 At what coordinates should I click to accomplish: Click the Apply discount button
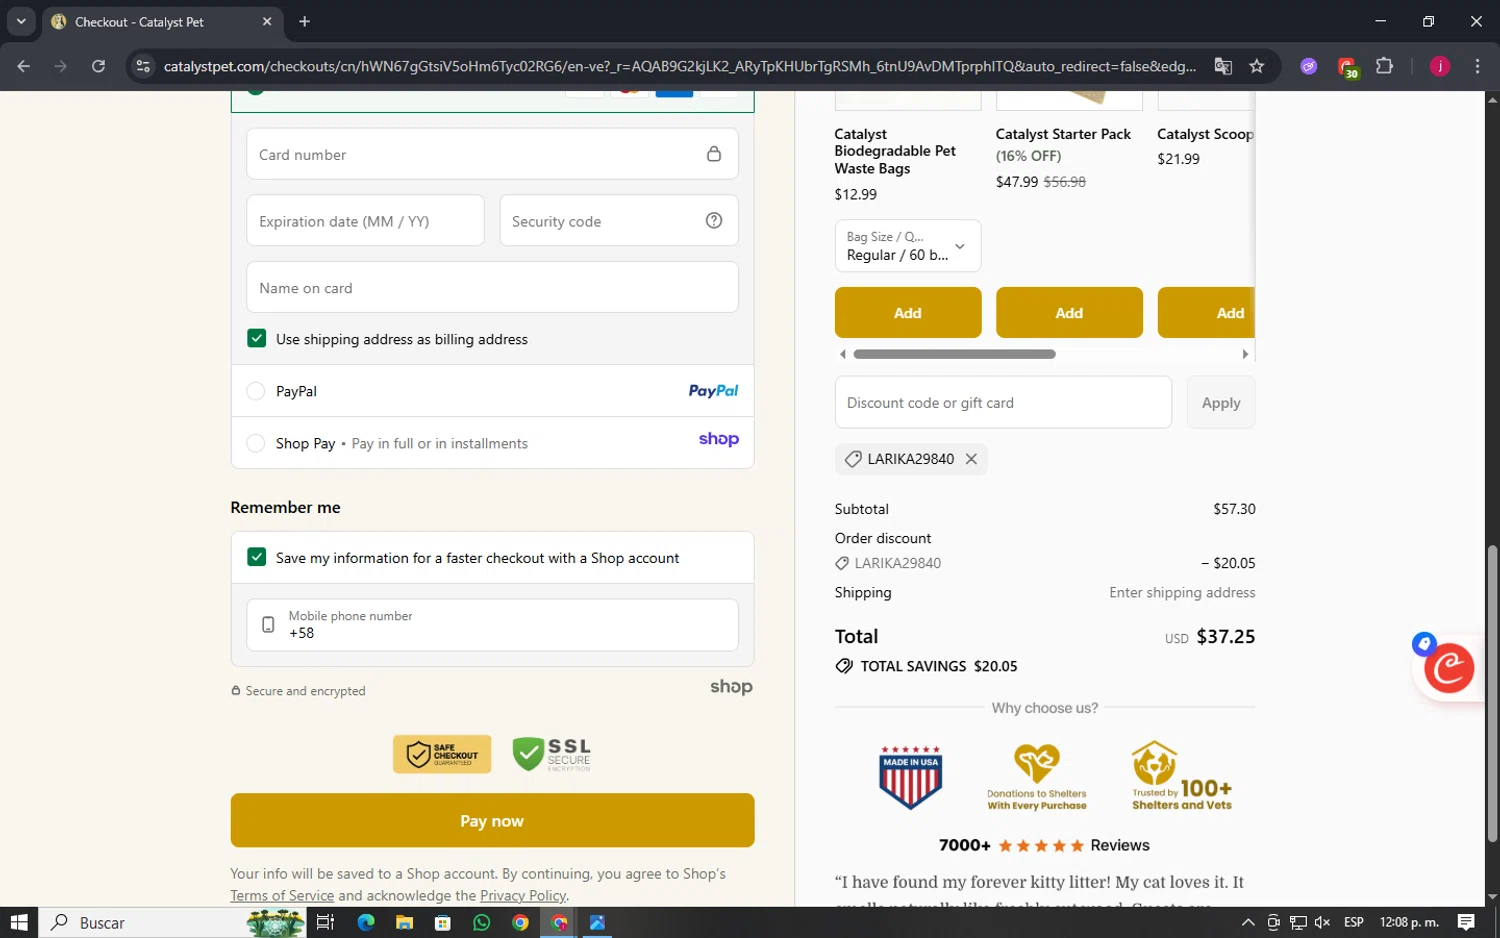[1220, 402]
